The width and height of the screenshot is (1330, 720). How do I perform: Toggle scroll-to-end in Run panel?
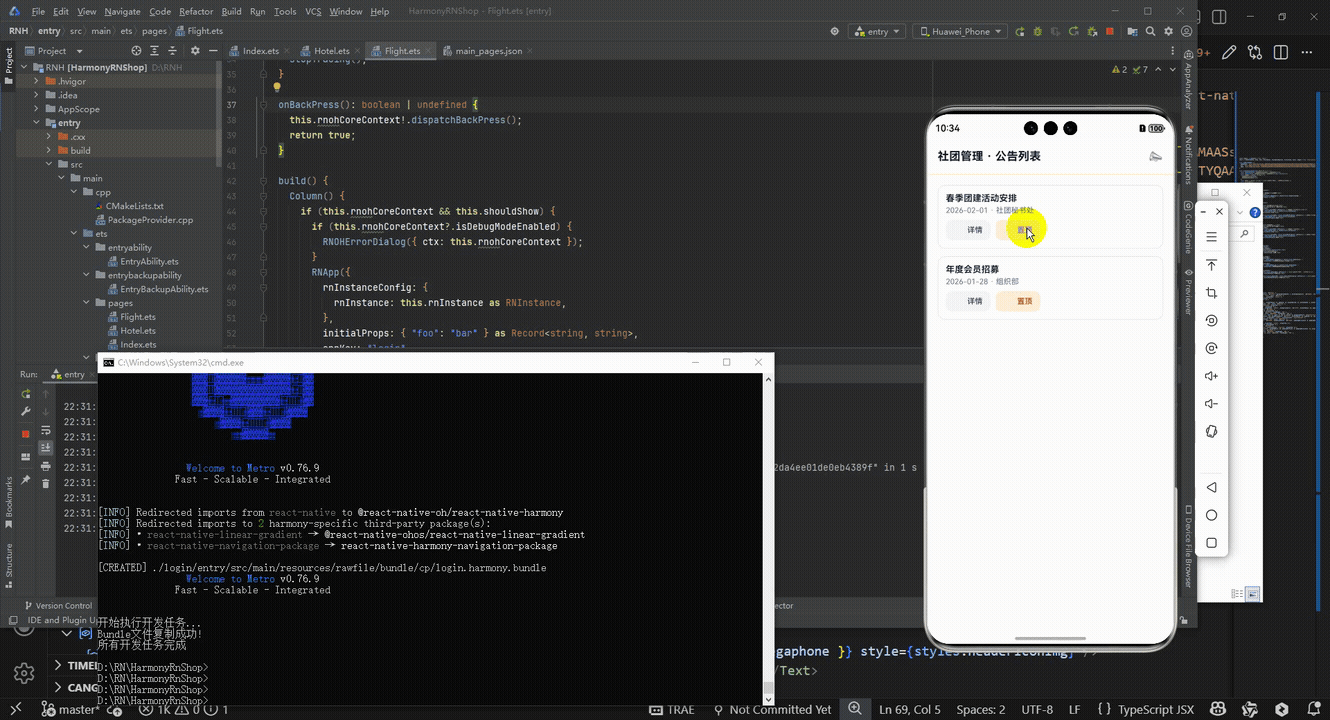46,448
